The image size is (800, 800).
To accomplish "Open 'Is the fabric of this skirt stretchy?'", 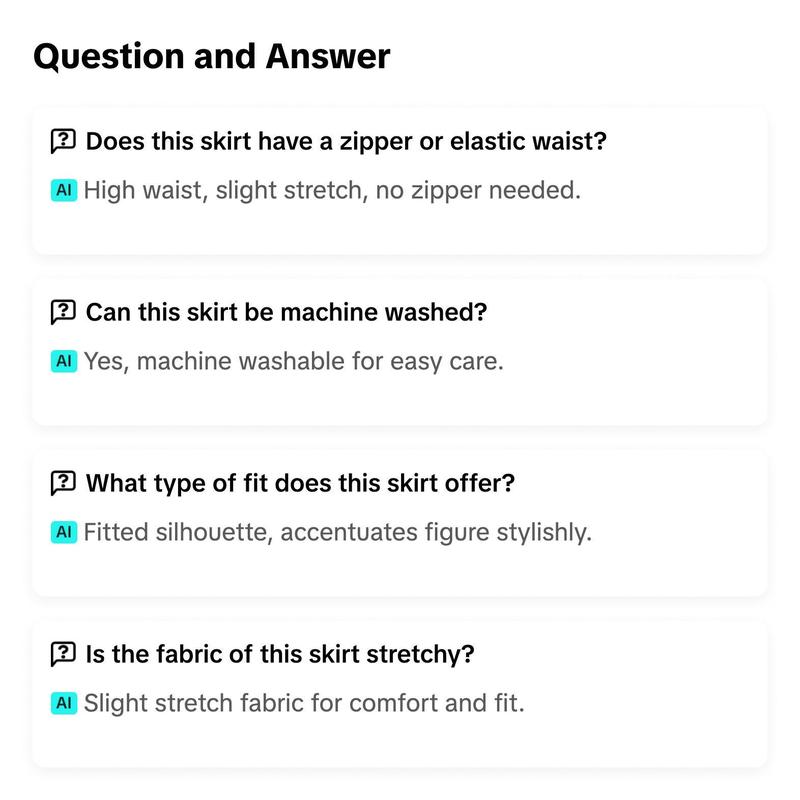I will [x=280, y=654].
